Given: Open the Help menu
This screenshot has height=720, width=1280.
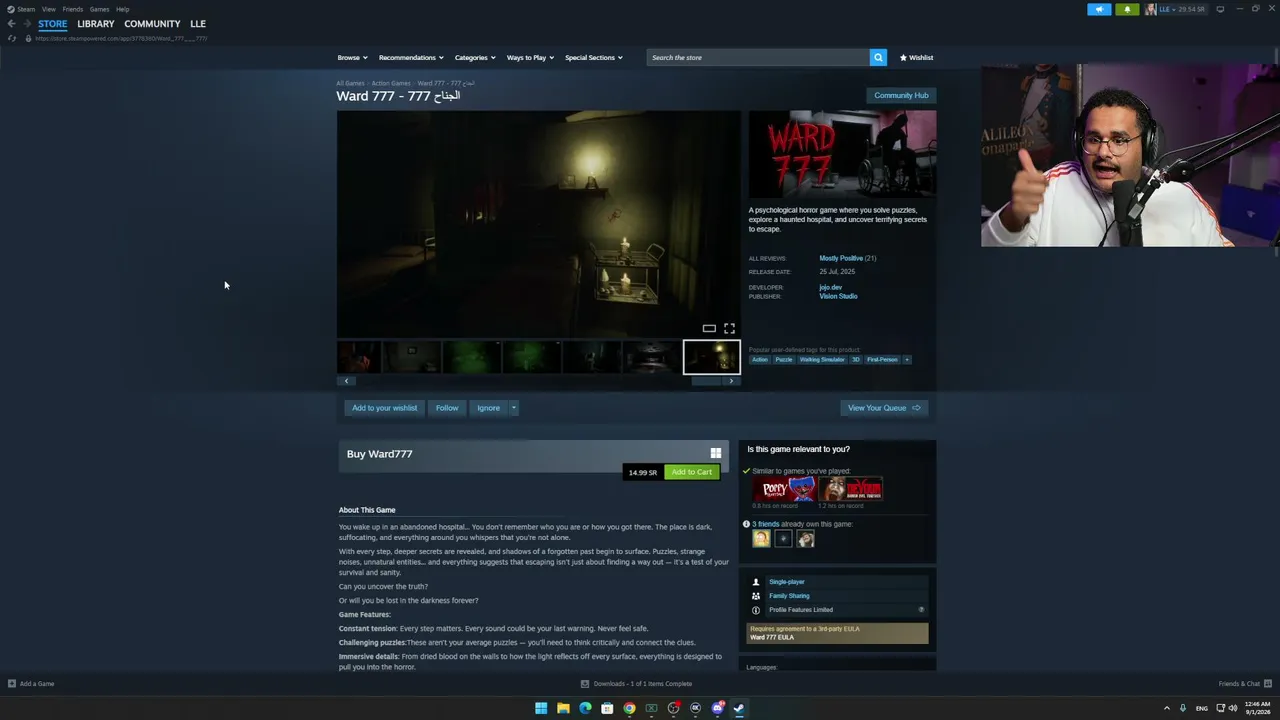Looking at the screenshot, I should (122, 9).
